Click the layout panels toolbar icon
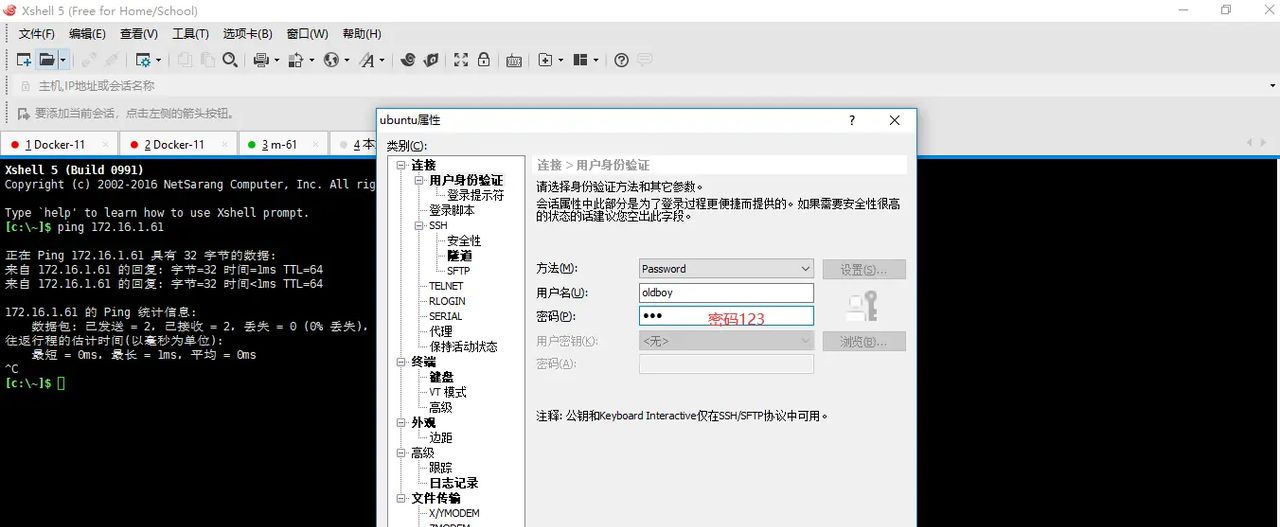Image resolution: width=1280 pixels, height=527 pixels. pyautogui.click(x=580, y=60)
